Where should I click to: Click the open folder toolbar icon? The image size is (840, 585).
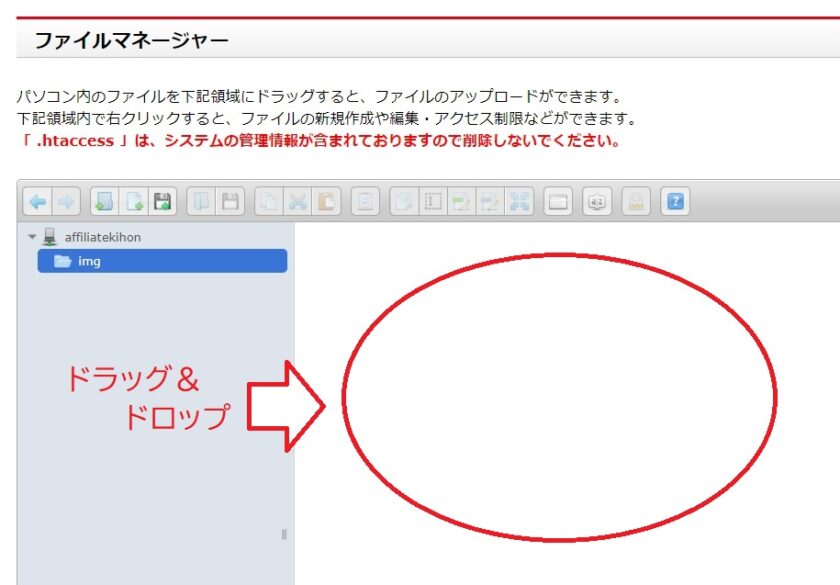201,201
